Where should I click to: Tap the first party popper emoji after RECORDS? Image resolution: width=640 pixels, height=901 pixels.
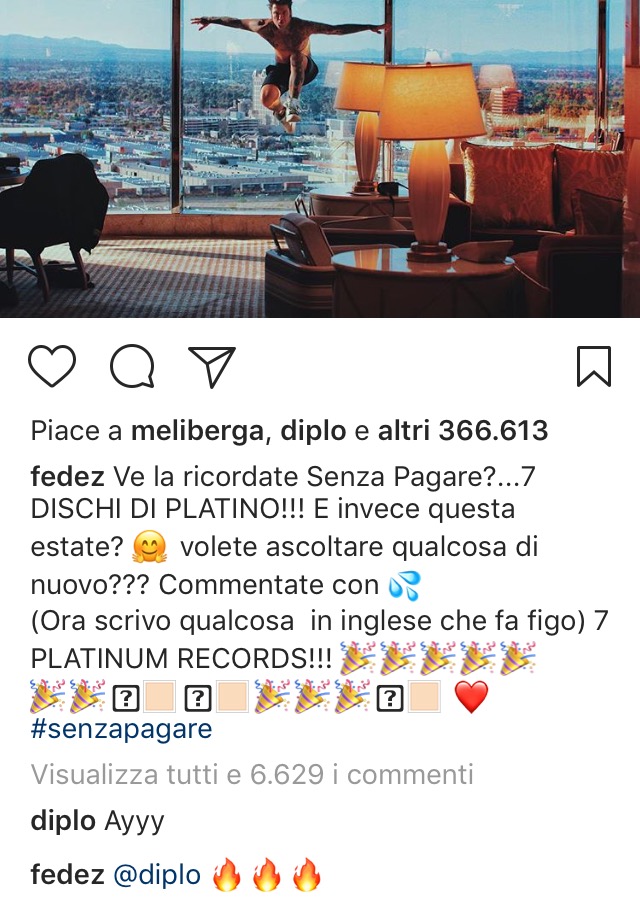(x=357, y=659)
